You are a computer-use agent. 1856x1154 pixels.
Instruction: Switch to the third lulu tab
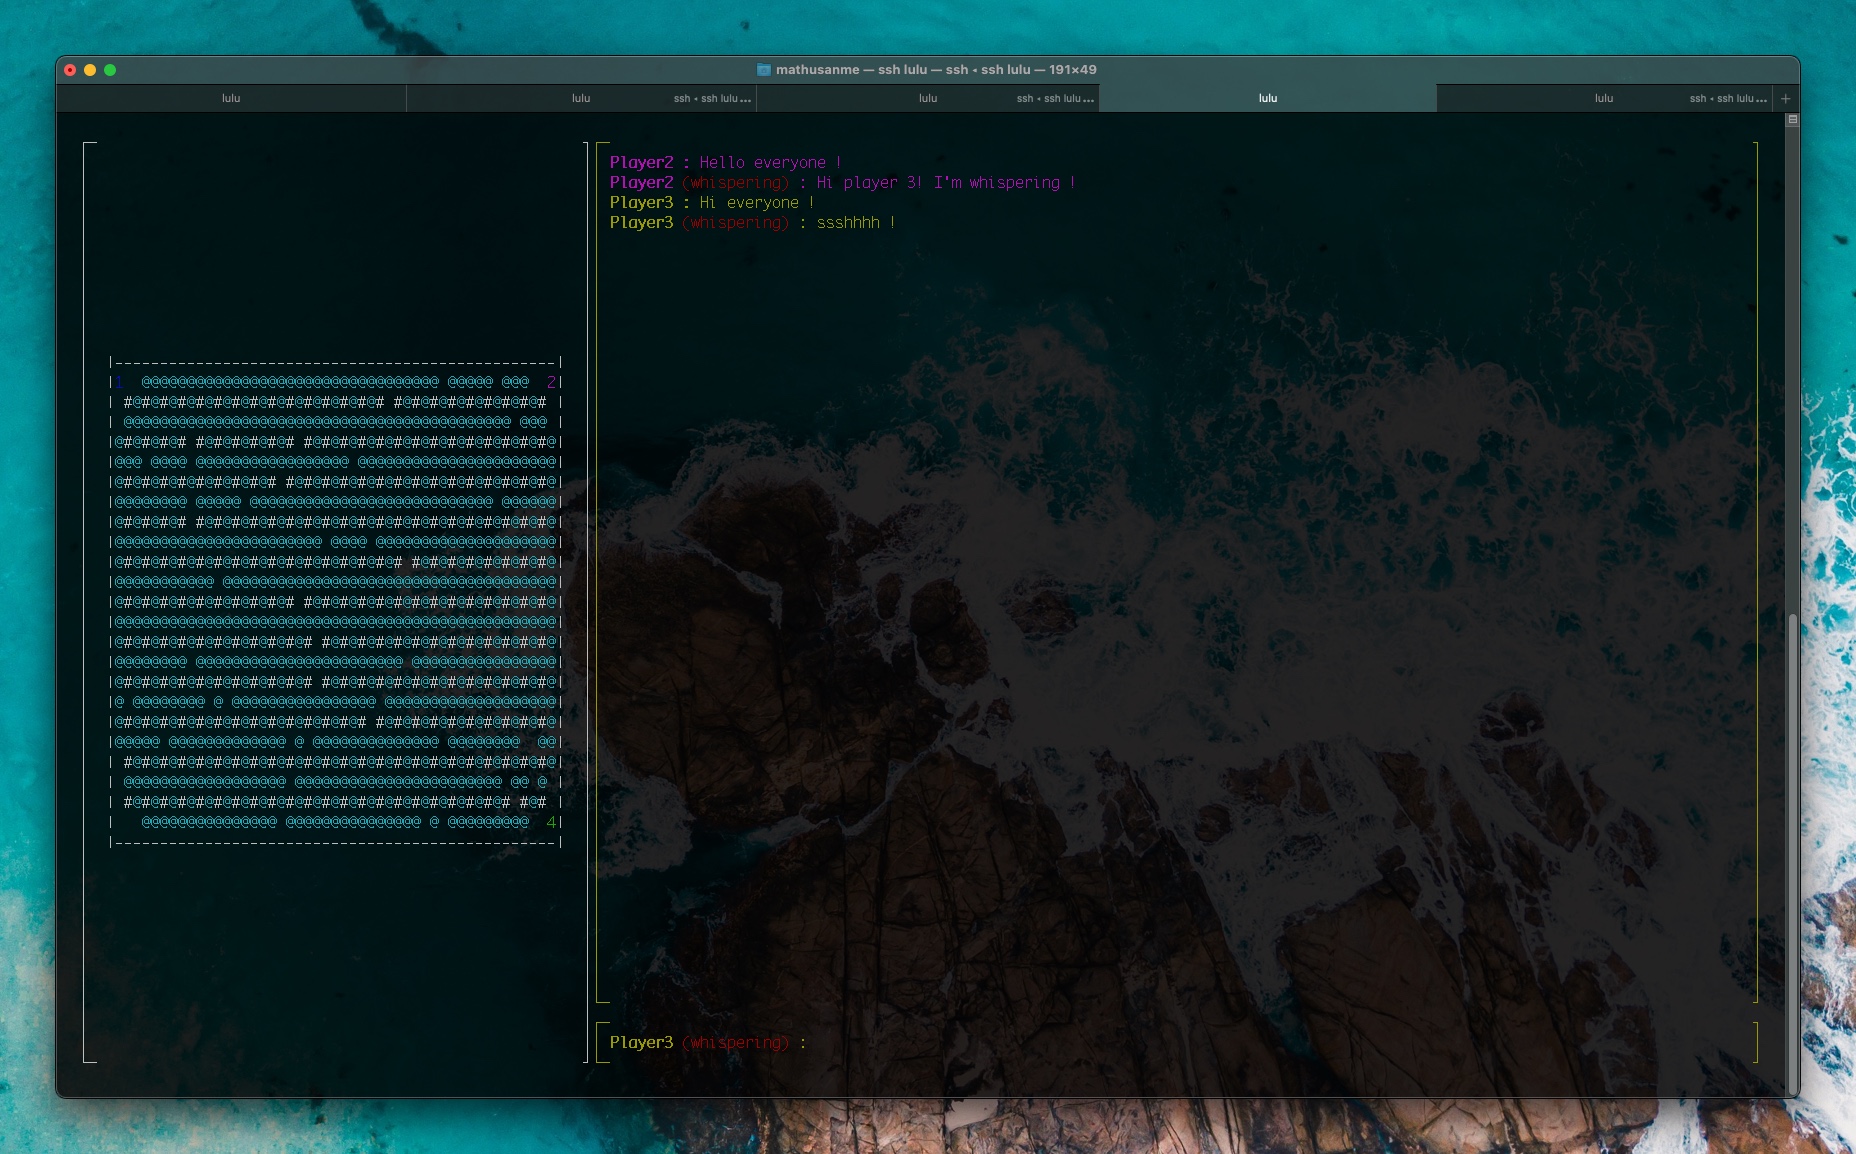928,98
